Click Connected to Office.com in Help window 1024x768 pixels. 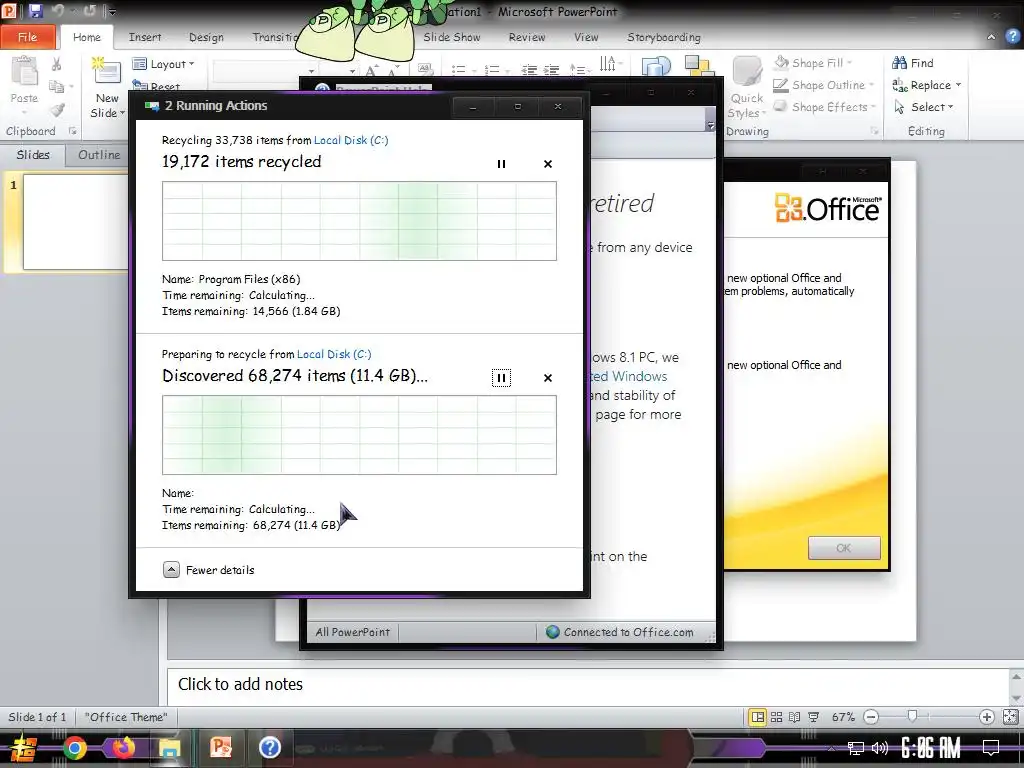(620, 632)
